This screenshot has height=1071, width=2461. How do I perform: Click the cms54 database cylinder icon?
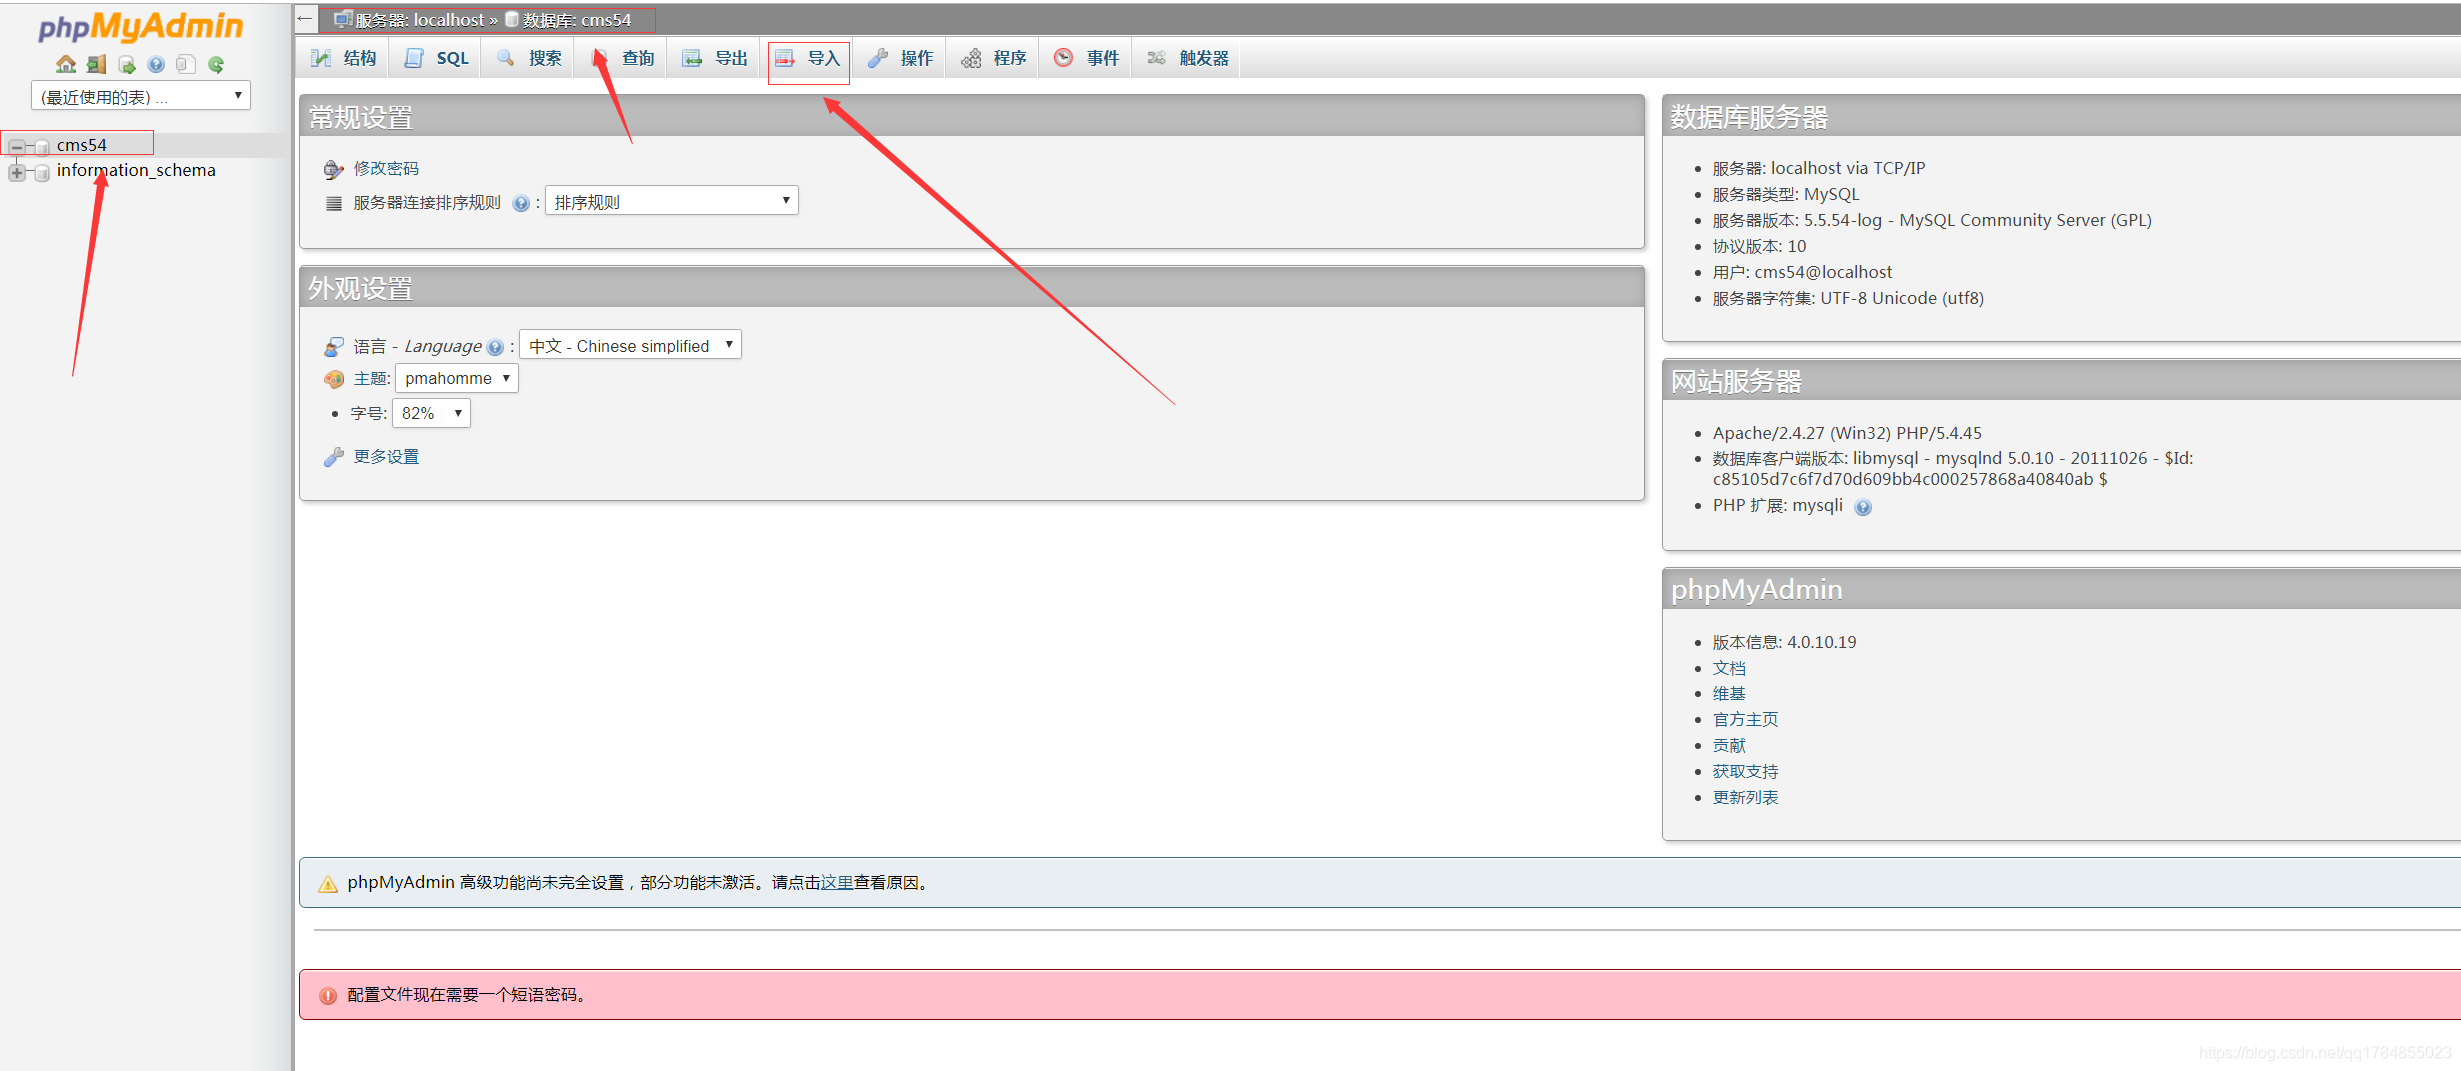pos(42,146)
